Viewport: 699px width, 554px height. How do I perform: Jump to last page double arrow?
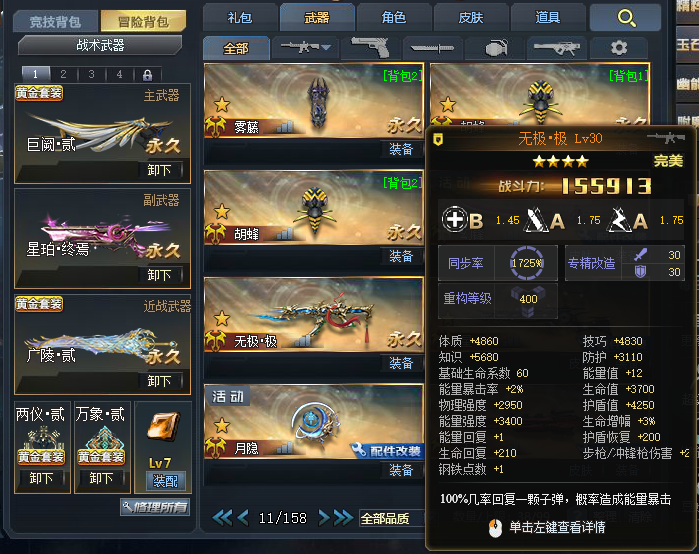tap(344, 518)
